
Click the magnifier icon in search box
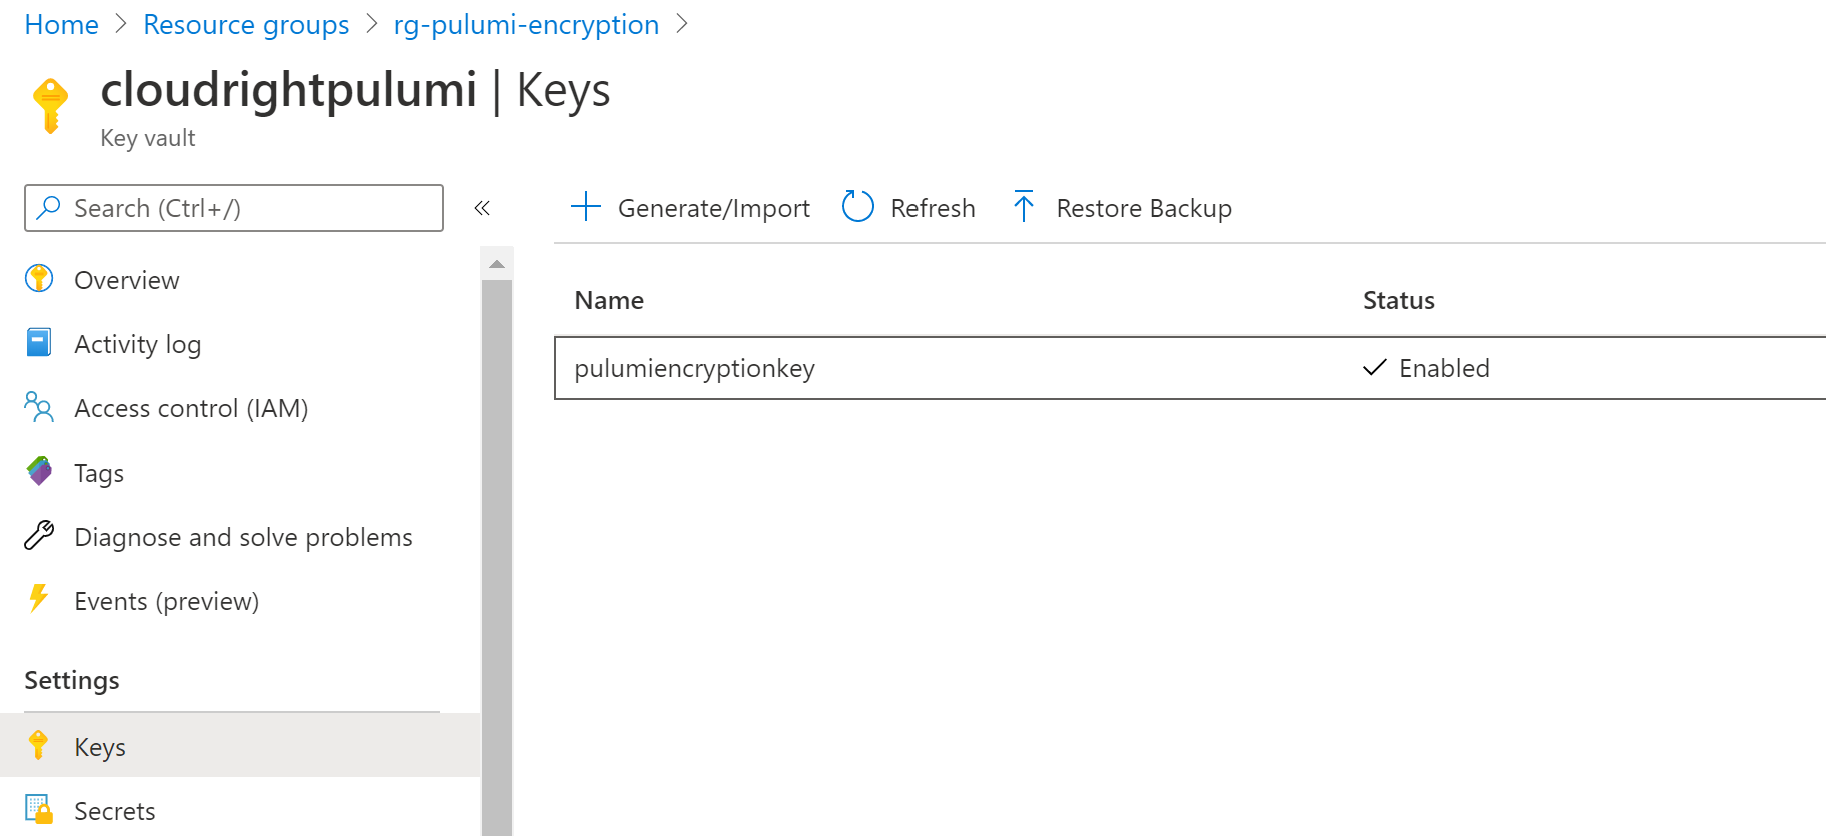[x=48, y=207]
